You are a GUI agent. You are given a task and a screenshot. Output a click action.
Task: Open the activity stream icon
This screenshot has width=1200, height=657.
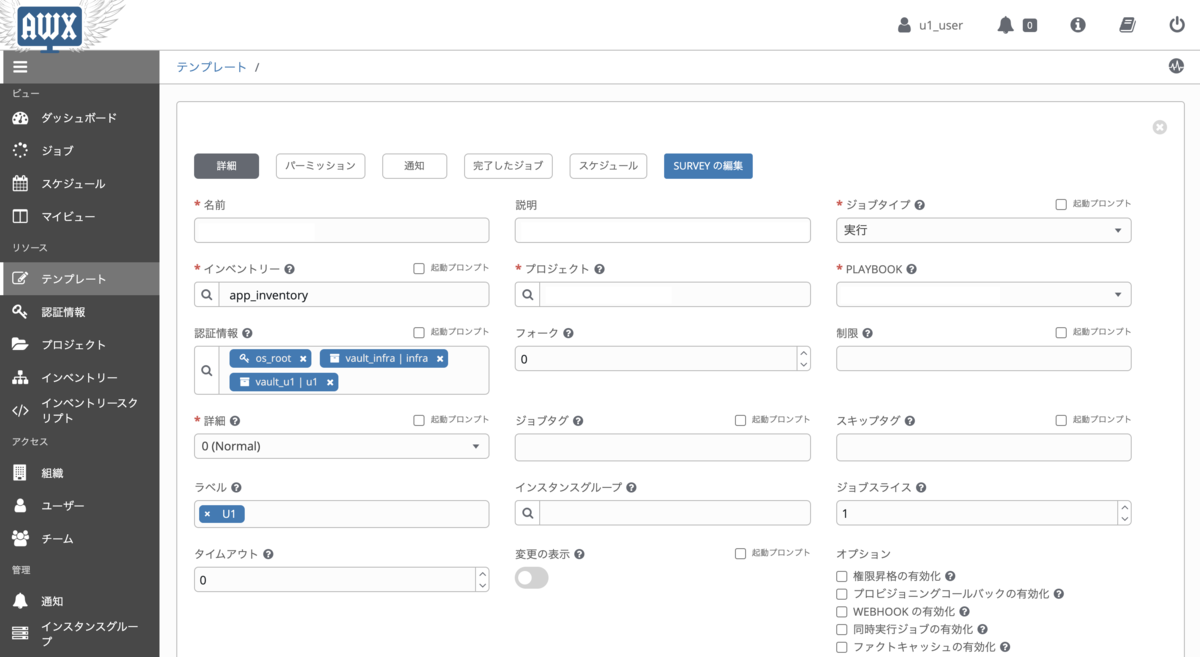1176,66
